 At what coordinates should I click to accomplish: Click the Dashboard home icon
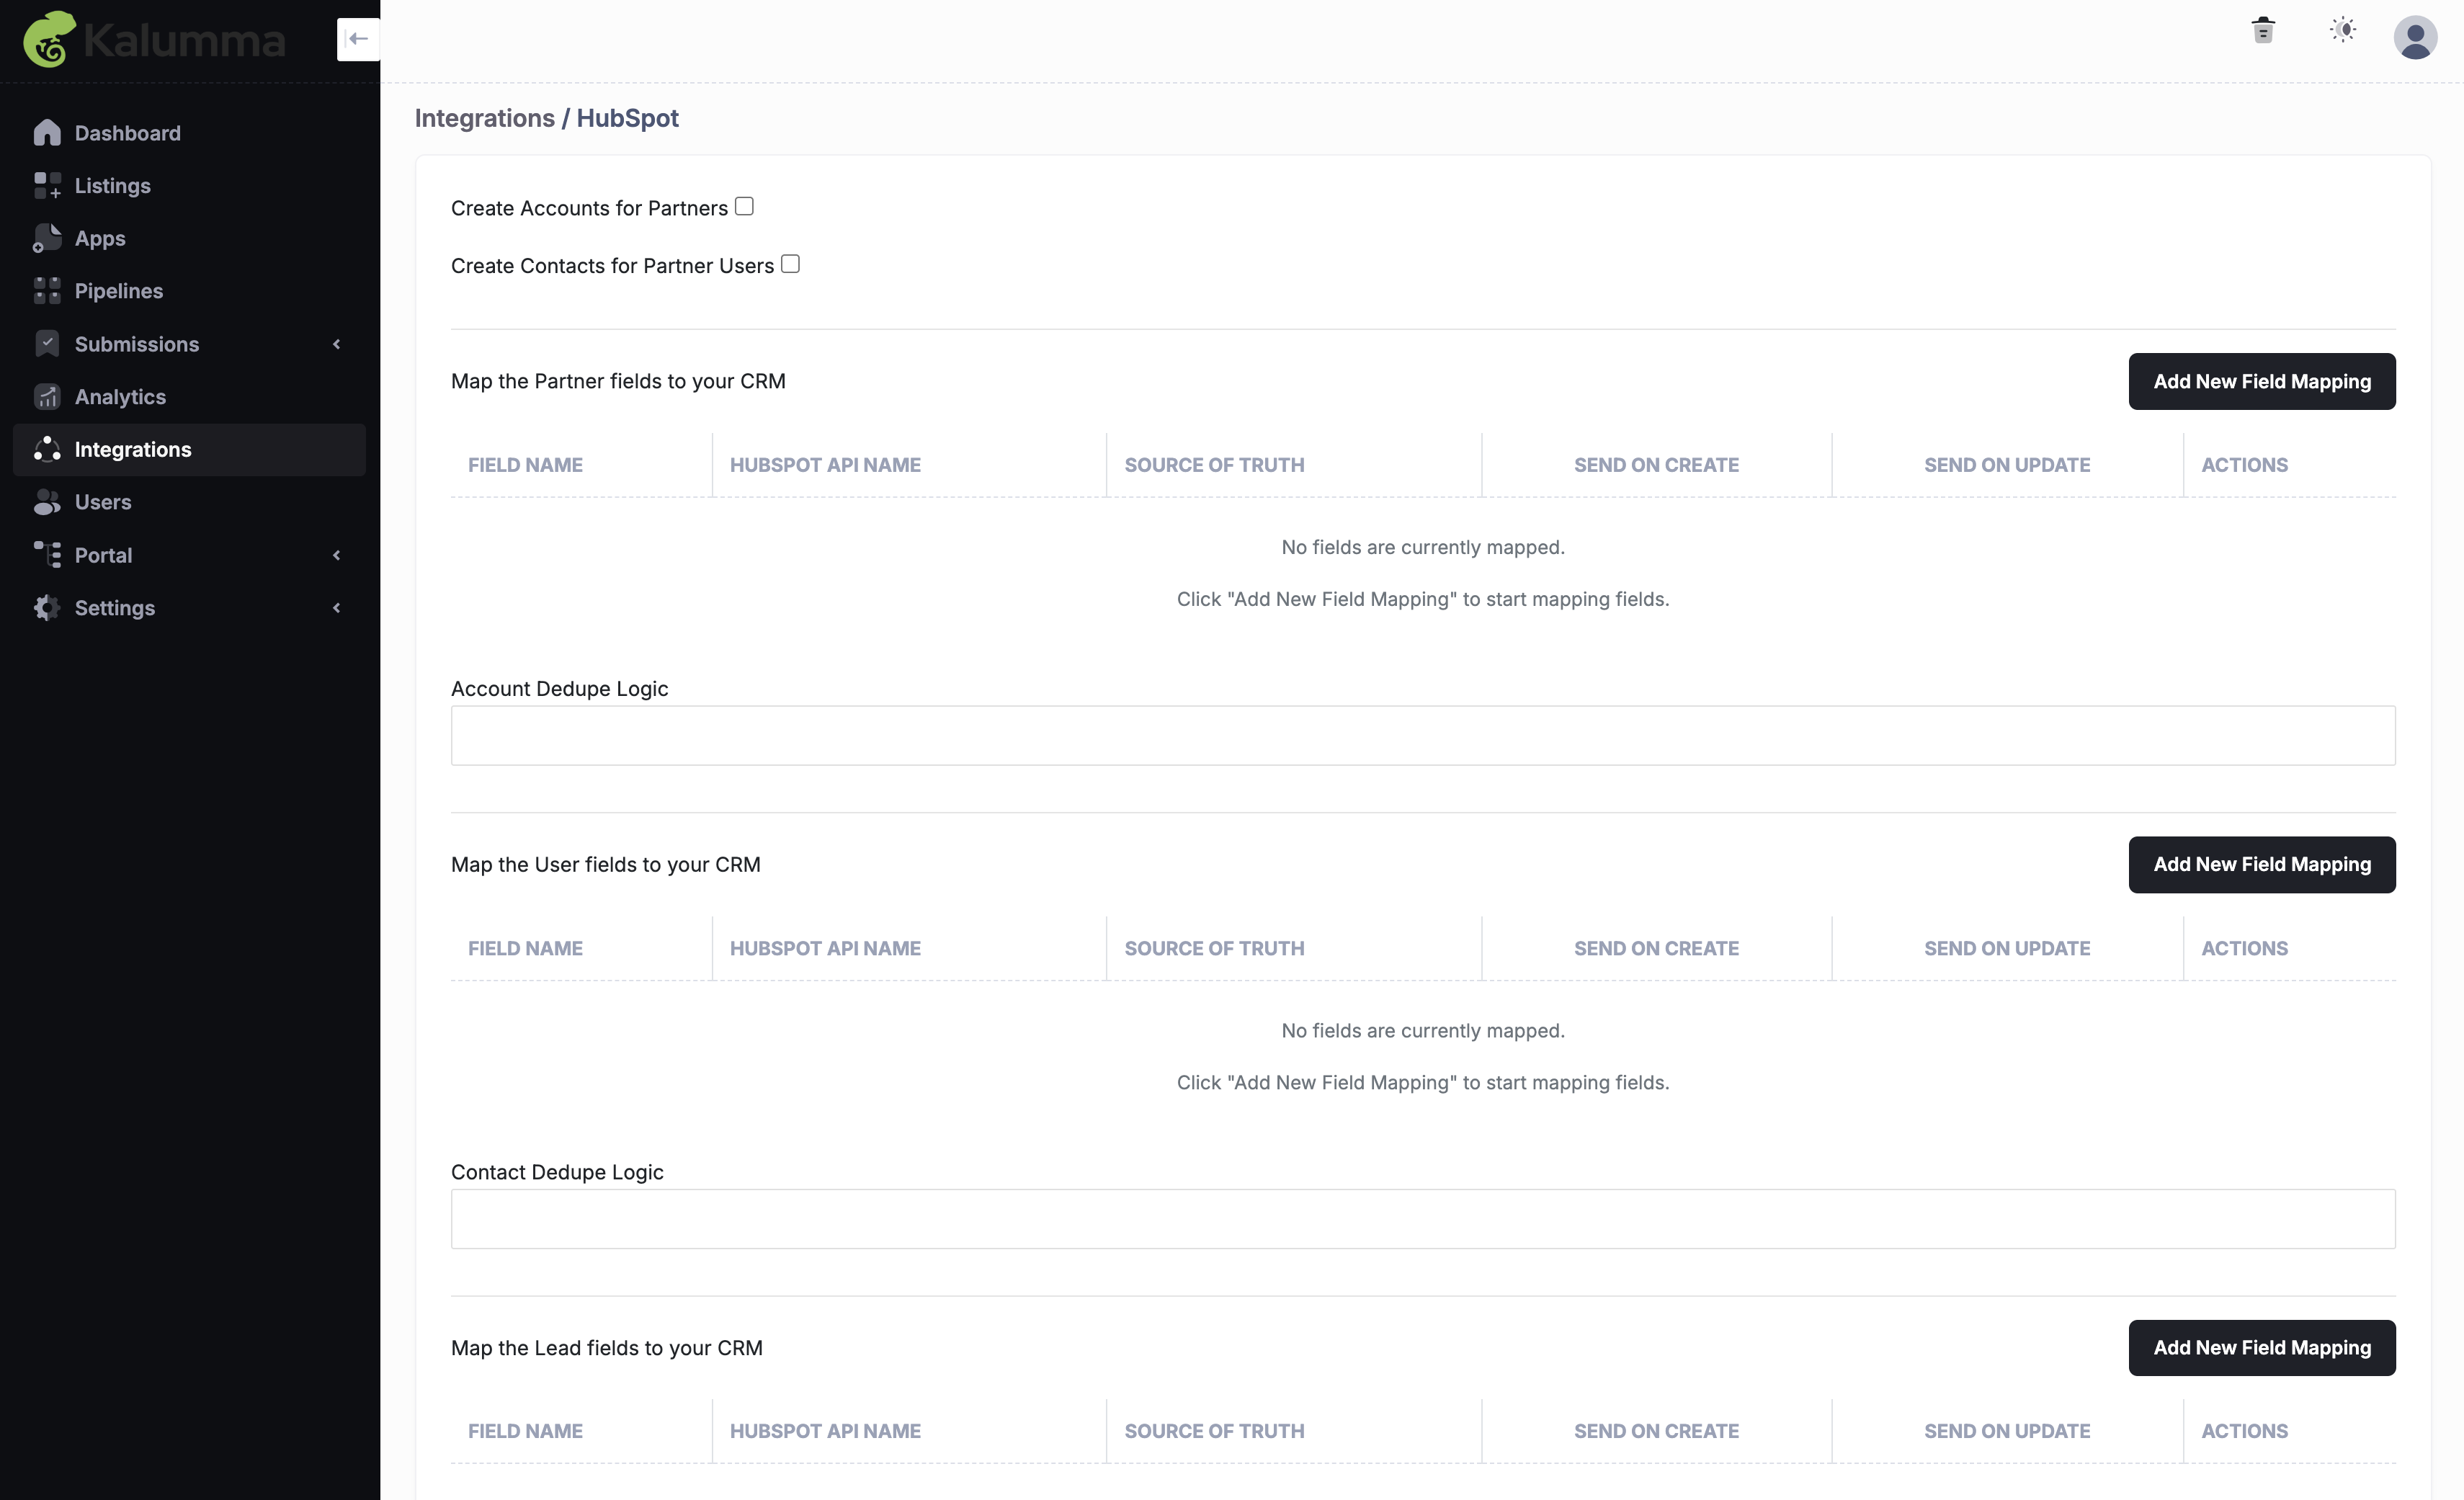(x=47, y=133)
